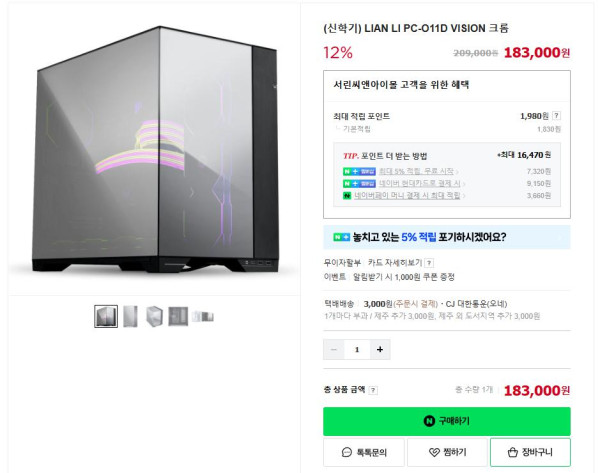This screenshot has height=473, width=600.
Task: Open the help icon next to 카드 자세히보기
Action: 429,263
